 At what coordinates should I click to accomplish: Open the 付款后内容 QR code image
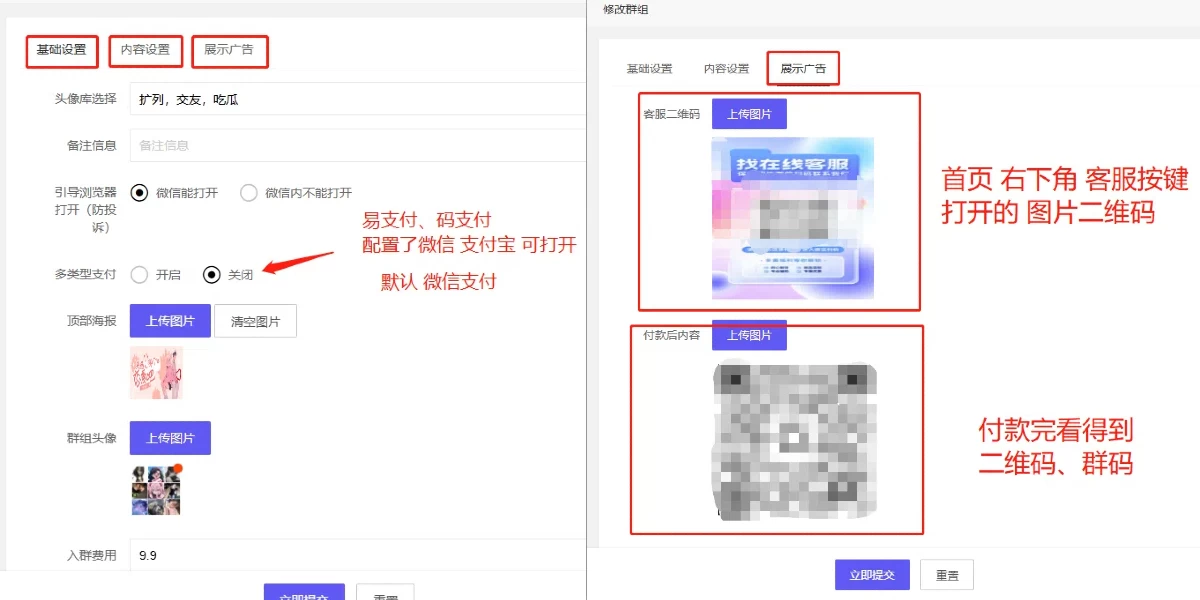794,439
